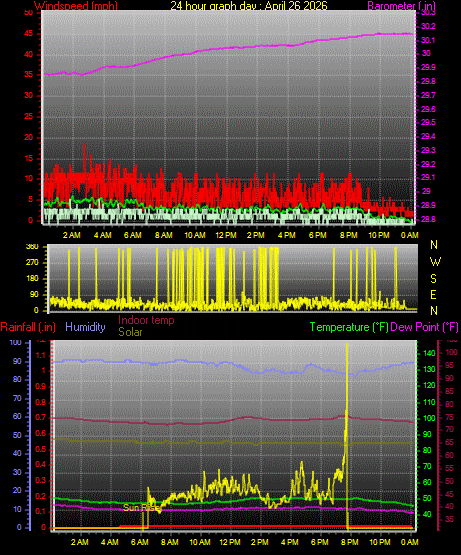Click the blue "60" humidity axis value
461x555 pixels.
pyautogui.click(x=17, y=417)
